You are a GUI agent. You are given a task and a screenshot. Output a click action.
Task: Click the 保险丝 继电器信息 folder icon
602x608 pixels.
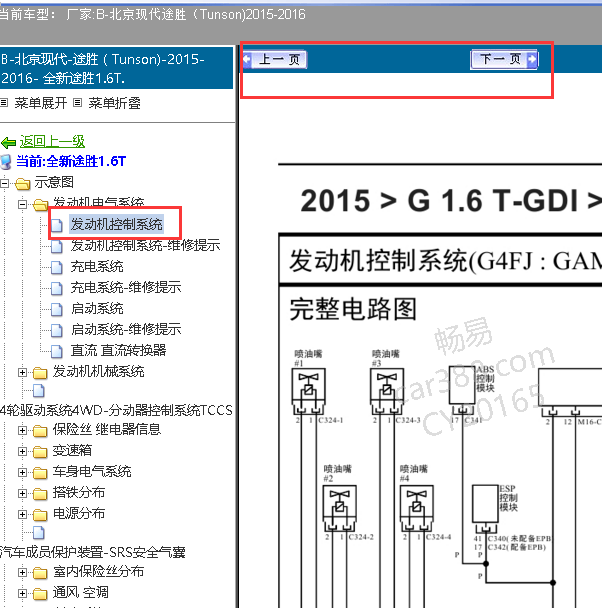(40, 431)
